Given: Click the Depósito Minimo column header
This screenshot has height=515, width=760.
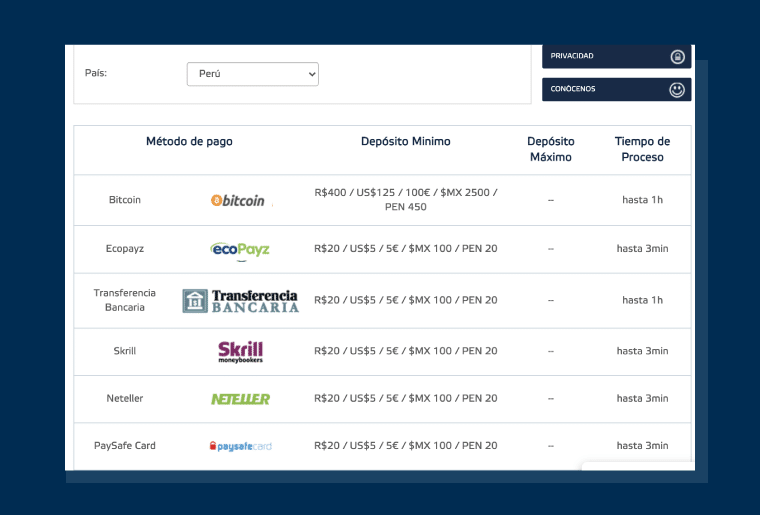Looking at the screenshot, I should click(x=406, y=141).
